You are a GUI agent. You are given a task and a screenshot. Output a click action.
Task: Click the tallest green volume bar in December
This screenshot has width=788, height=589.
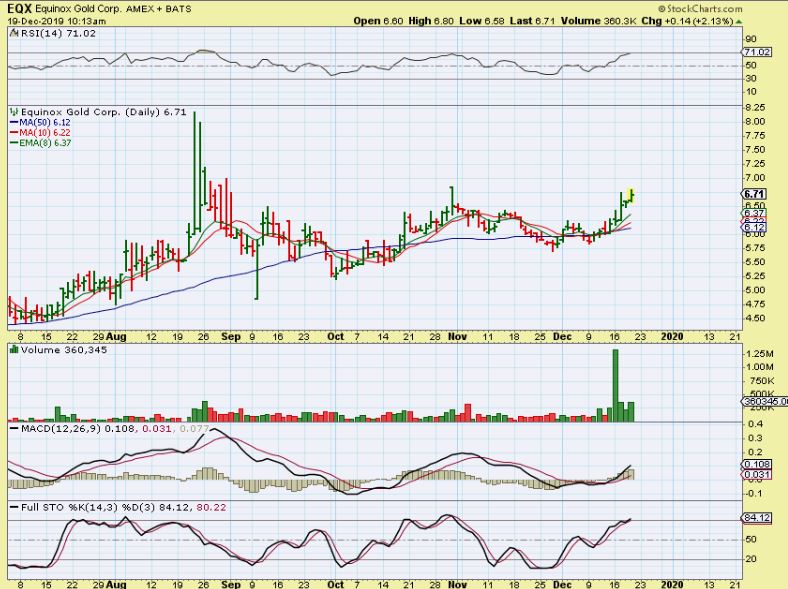tap(615, 385)
